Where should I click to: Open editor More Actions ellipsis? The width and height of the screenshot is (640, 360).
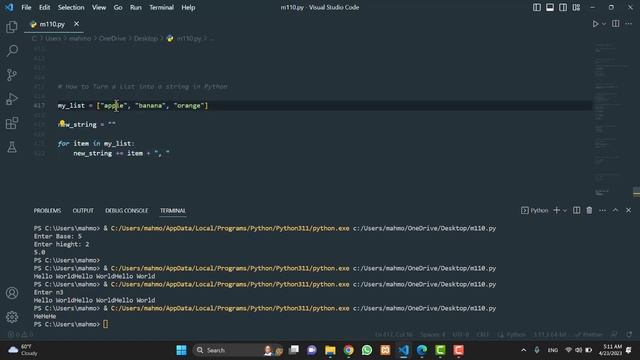tap(629, 24)
